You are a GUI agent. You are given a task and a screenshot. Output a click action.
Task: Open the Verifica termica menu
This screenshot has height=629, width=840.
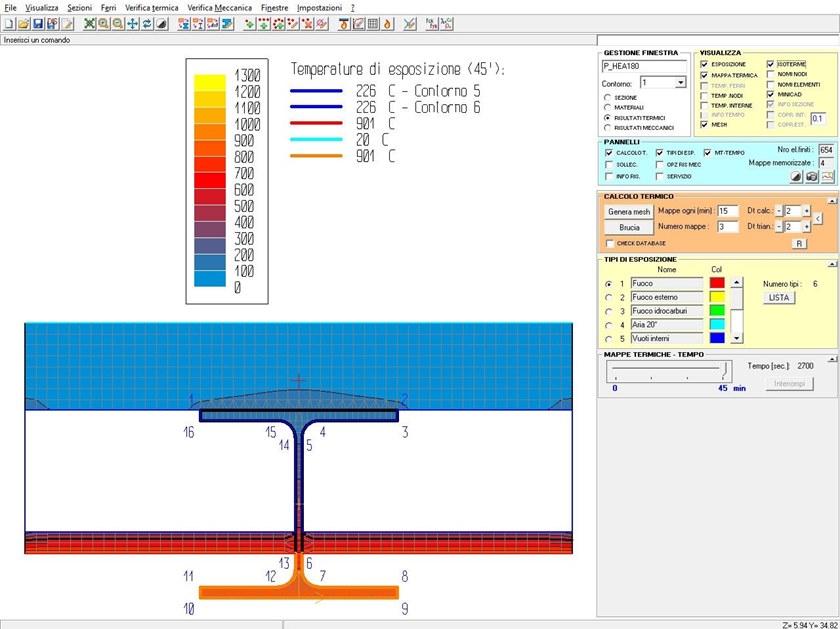(152, 7)
